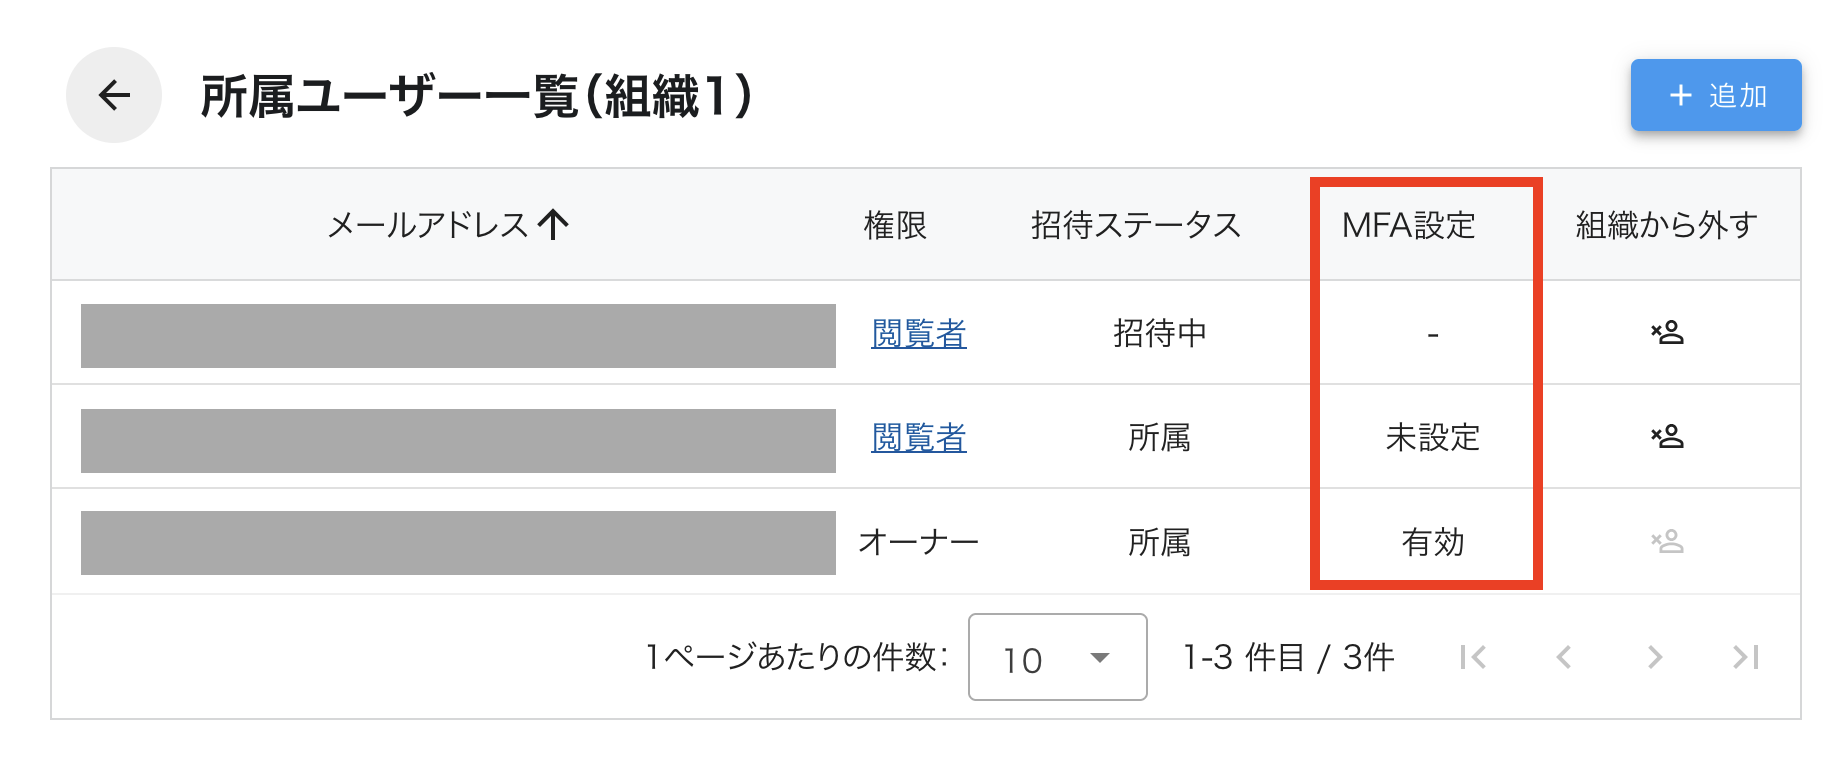This screenshot has width=1842, height=758.
Task: Go to the previous page
Action: click(x=1562, y=657)
